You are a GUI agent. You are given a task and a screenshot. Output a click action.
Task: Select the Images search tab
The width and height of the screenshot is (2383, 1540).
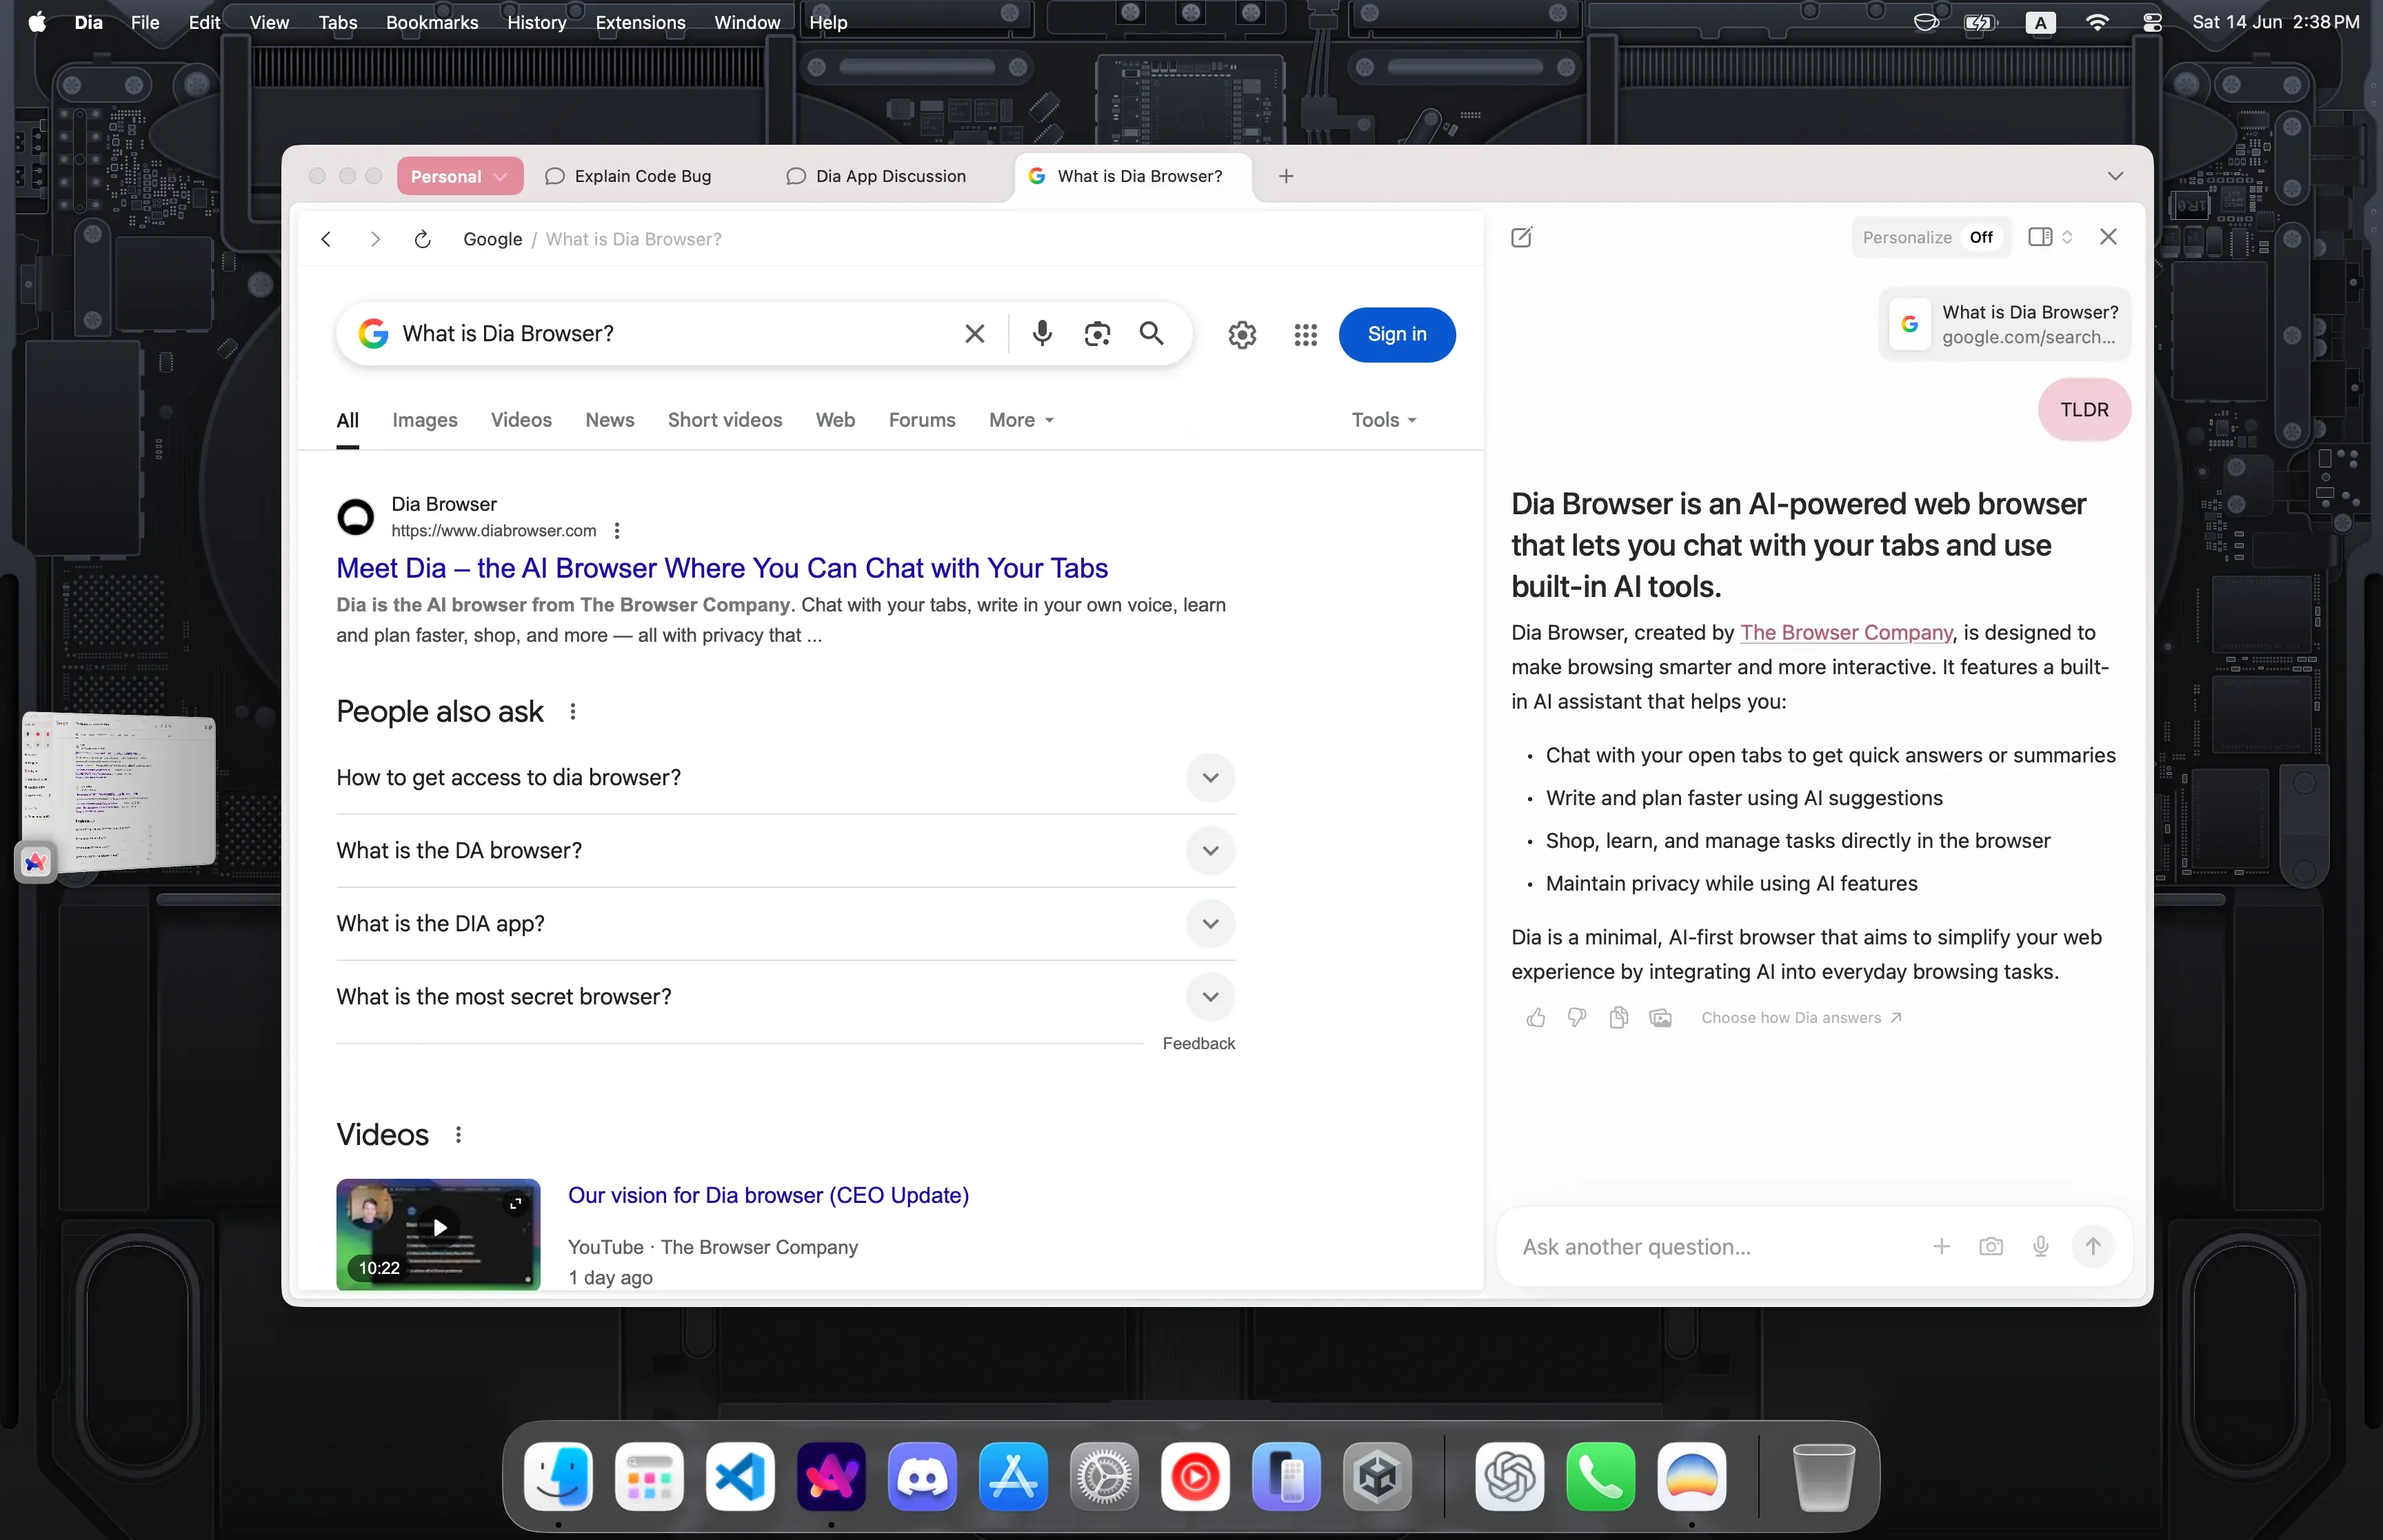[x=425, y=420]
